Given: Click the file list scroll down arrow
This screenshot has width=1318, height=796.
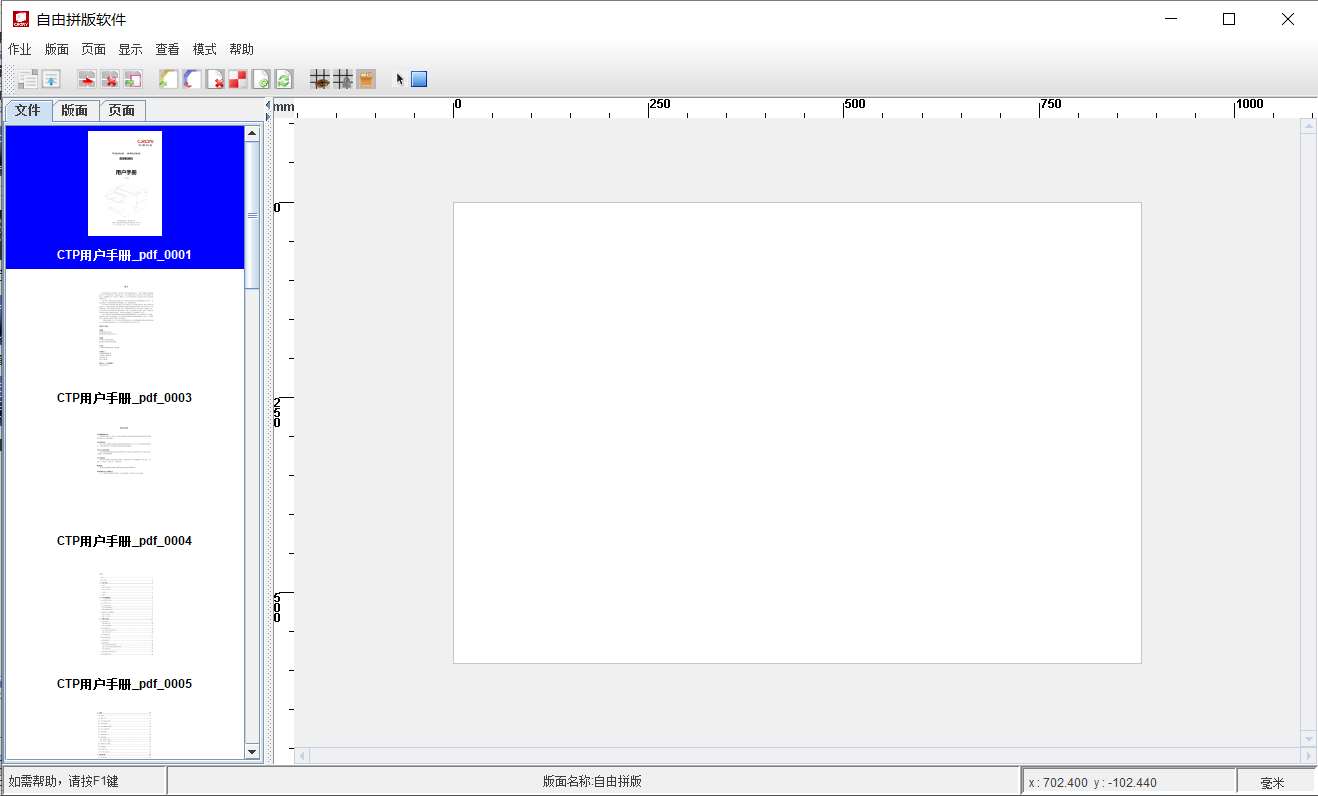Looking at the screenshot, I should point(252,751).
